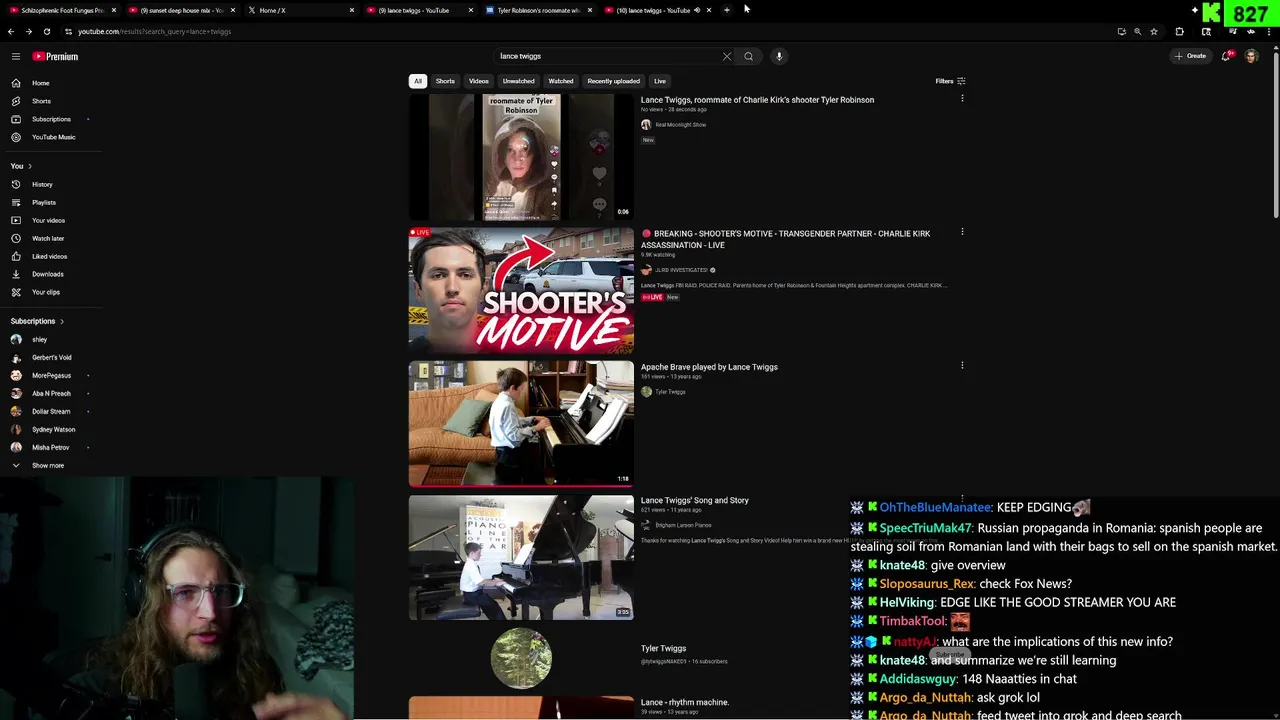Open options menu for roommate of Tyler Robinson video
This screenshot has height=720, width=1280.
tap(962, 99)
